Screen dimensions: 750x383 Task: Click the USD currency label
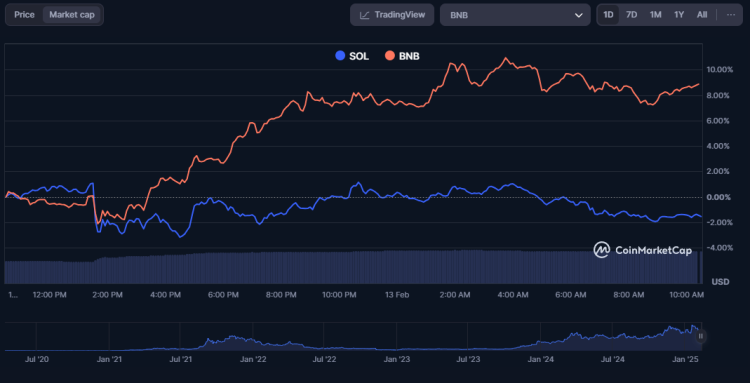[x=720, y=282]
